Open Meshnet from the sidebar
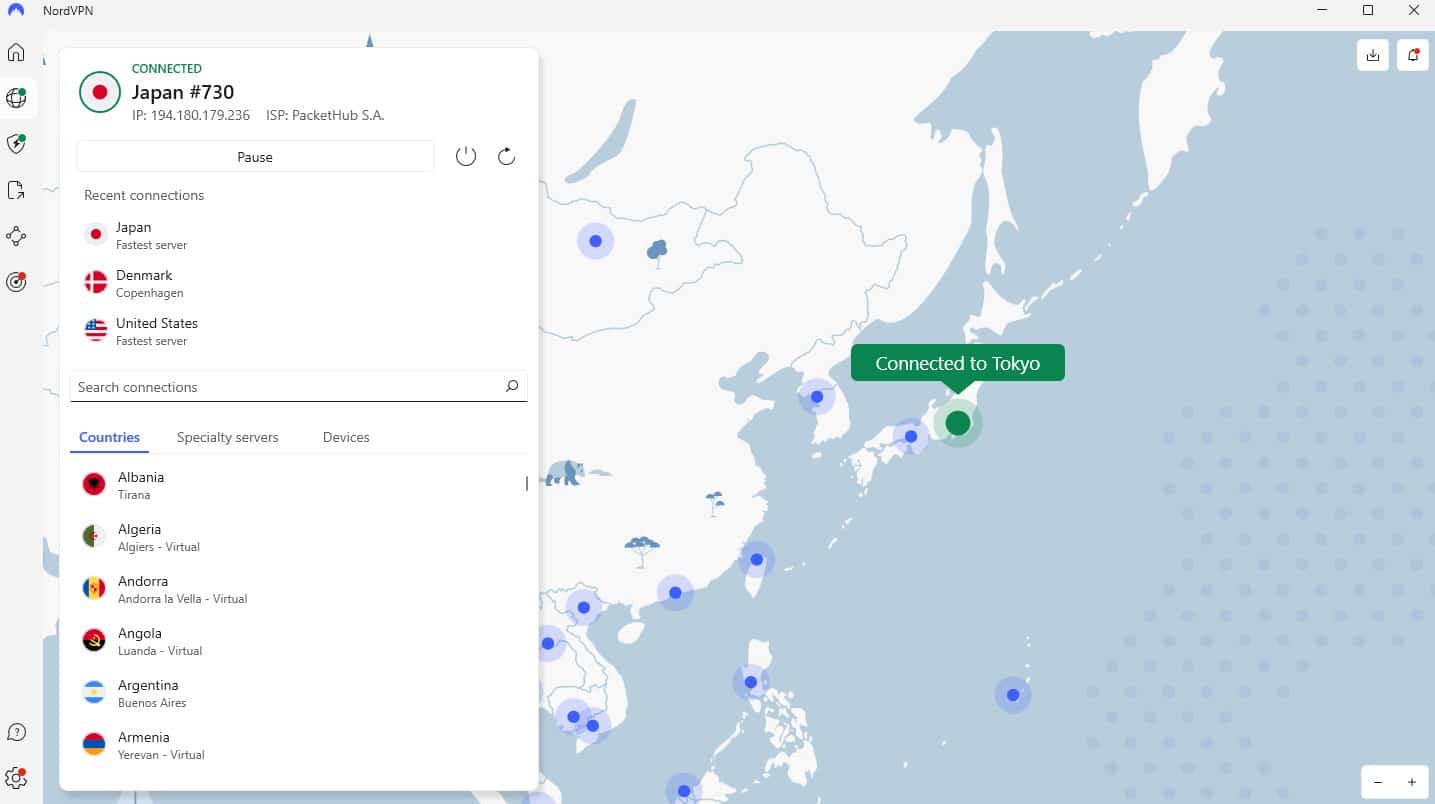The height and width of the screenshot is (804, 1435). pos(16,236)
